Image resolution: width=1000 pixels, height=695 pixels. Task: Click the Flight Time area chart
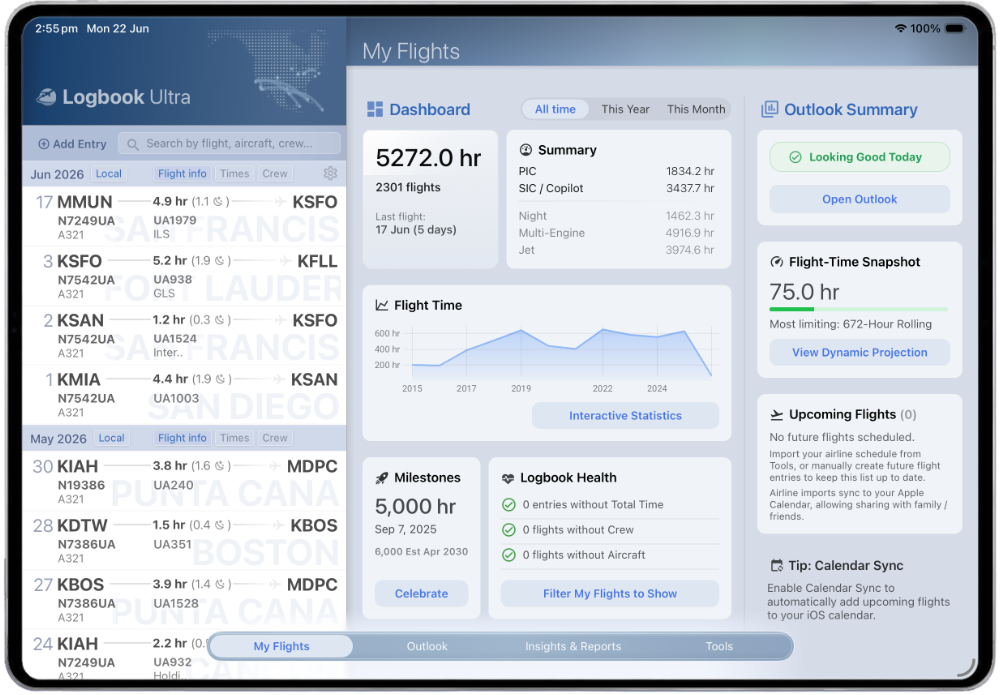[x=561, y=353]
